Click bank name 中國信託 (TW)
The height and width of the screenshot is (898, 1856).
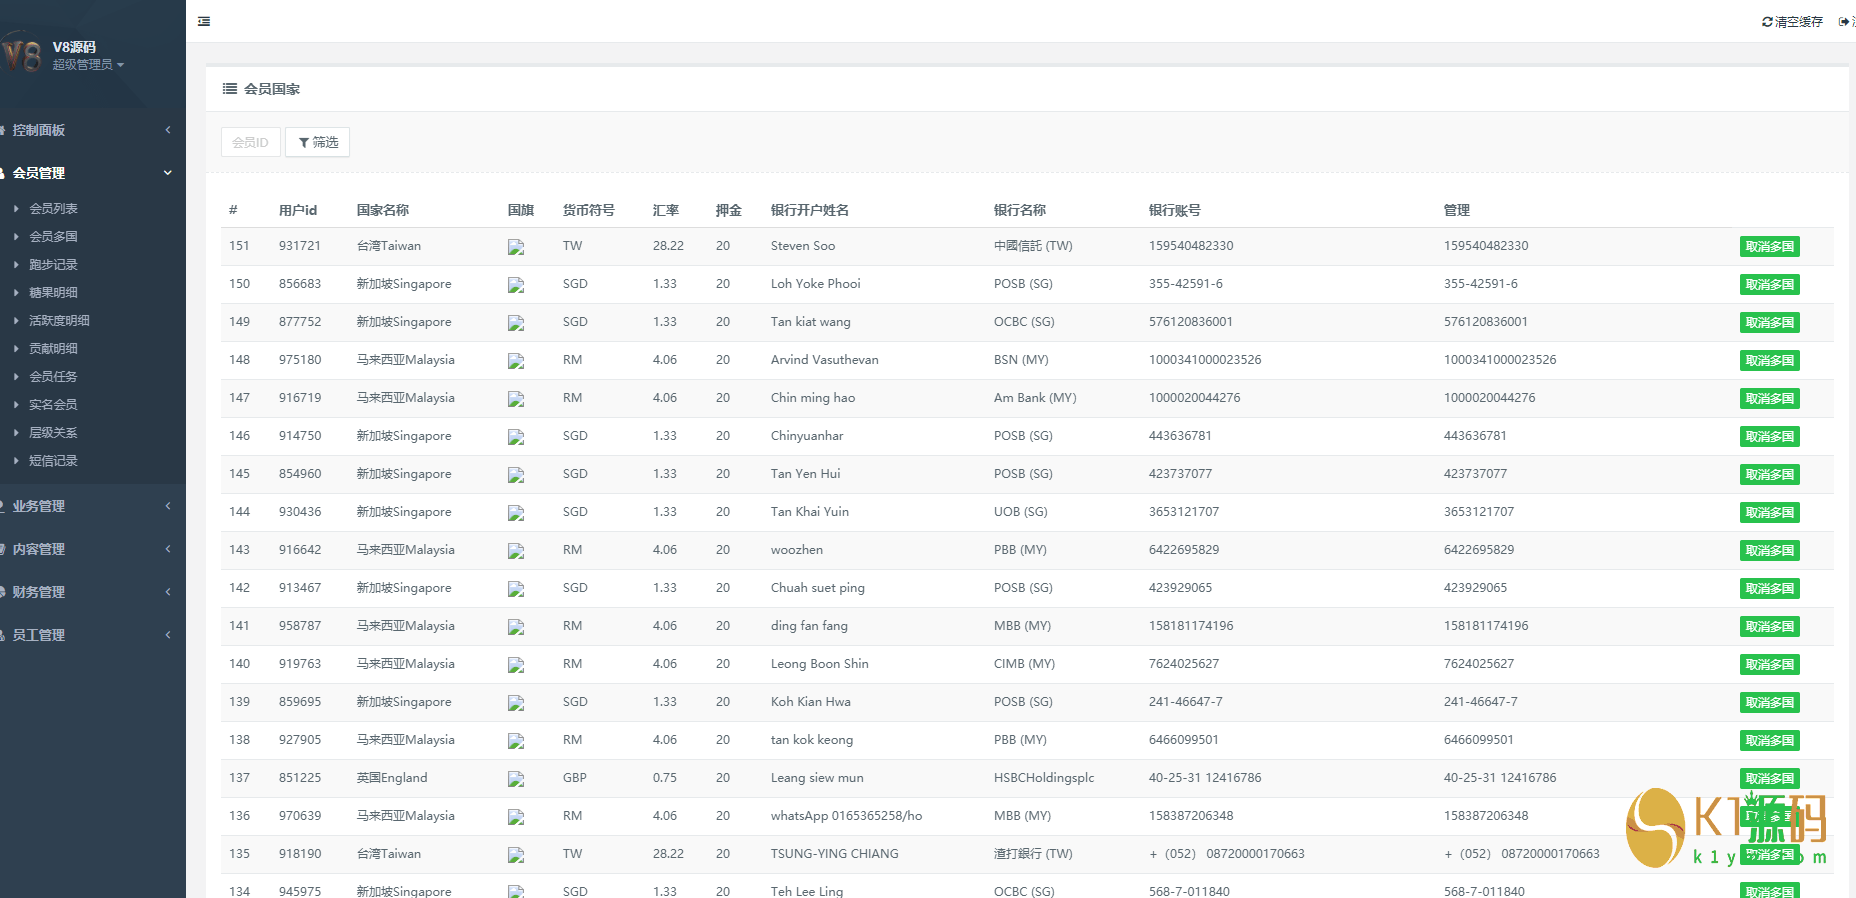pos(1033,246)
